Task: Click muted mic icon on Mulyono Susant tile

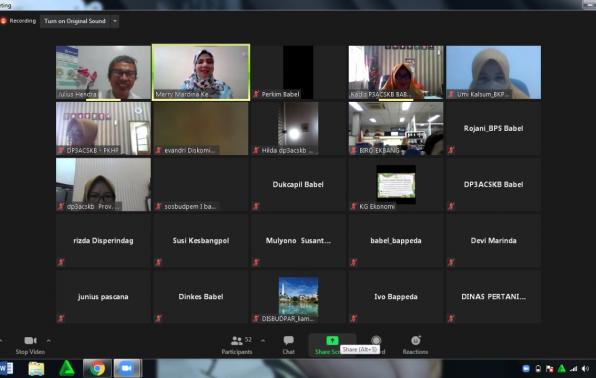Action: pos(256,262)
